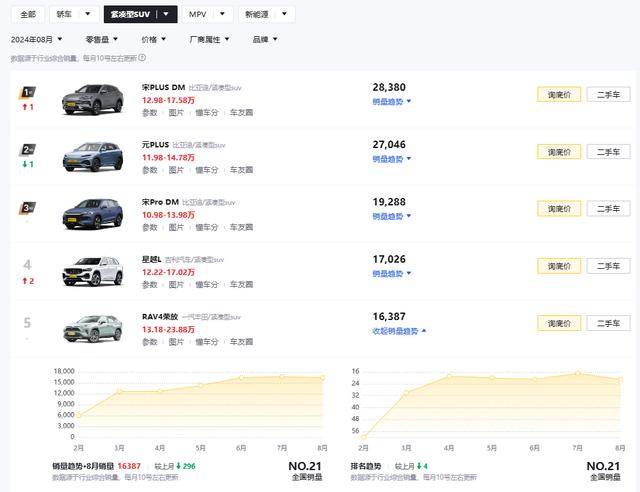
Task: Open the RAV4荣放 car thumbnail
Action: (93, 329)
